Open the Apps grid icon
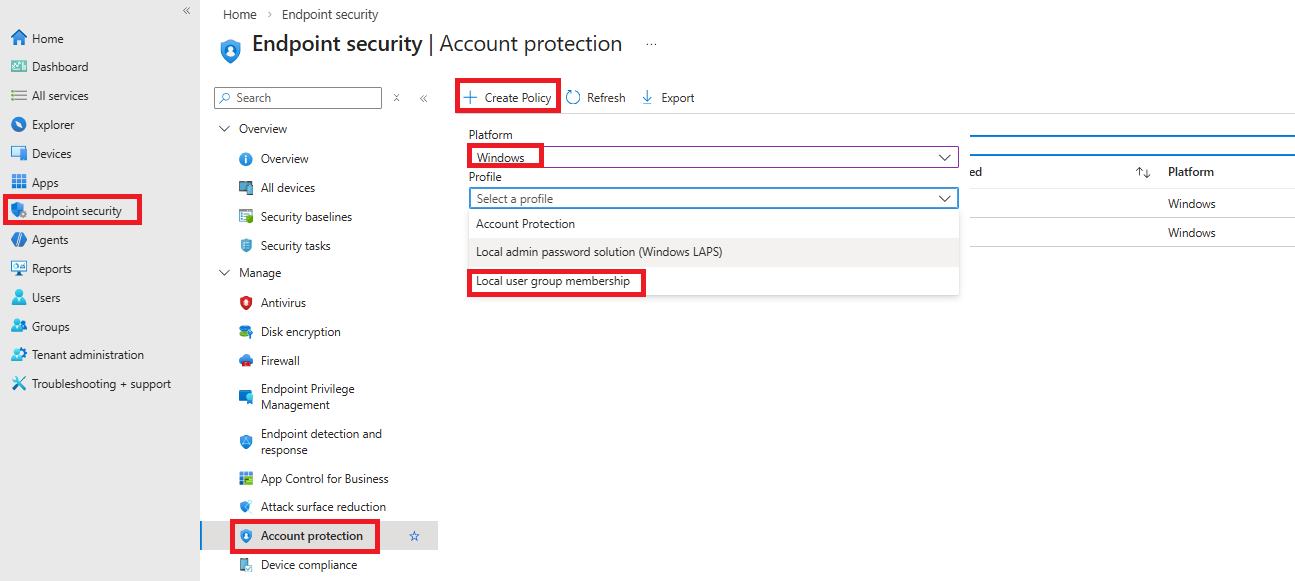The image size is (1295, 581). click(18, 183)
